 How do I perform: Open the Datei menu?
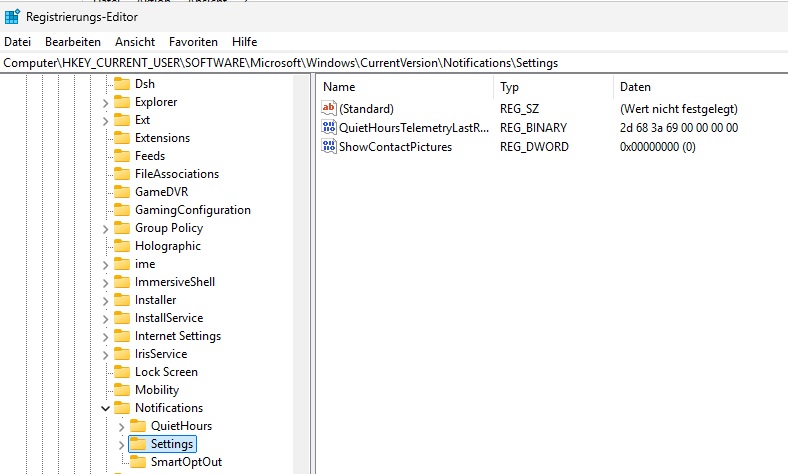click(18, 42)
